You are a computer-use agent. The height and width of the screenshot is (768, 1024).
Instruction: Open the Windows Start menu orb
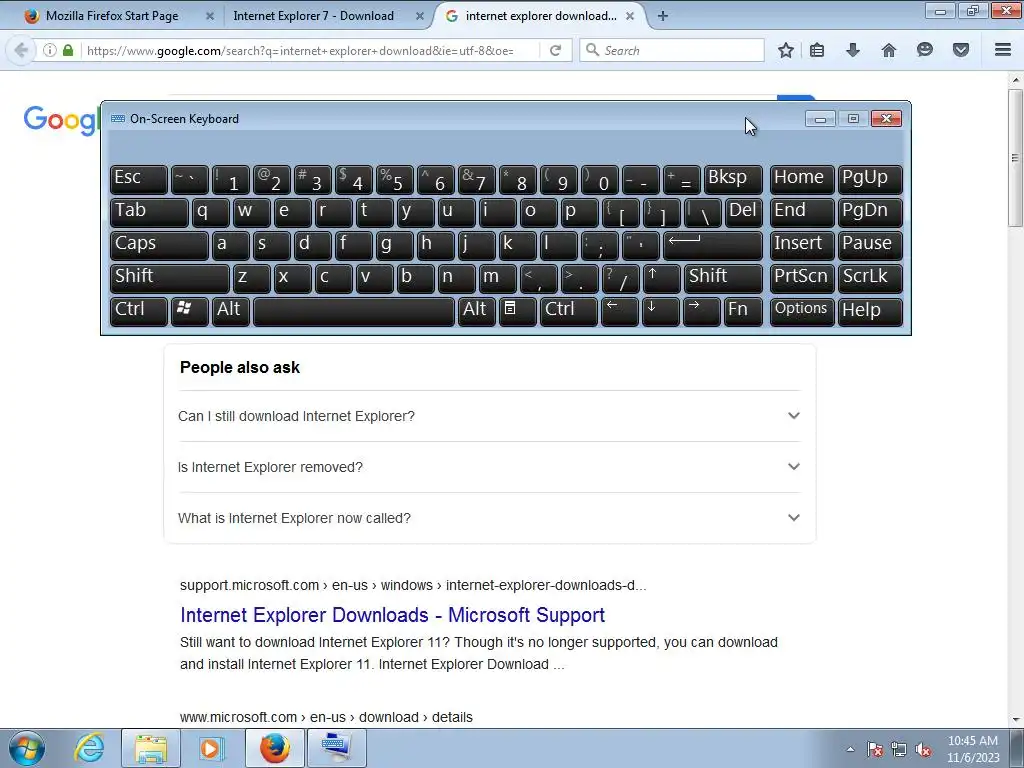[26, 748]
